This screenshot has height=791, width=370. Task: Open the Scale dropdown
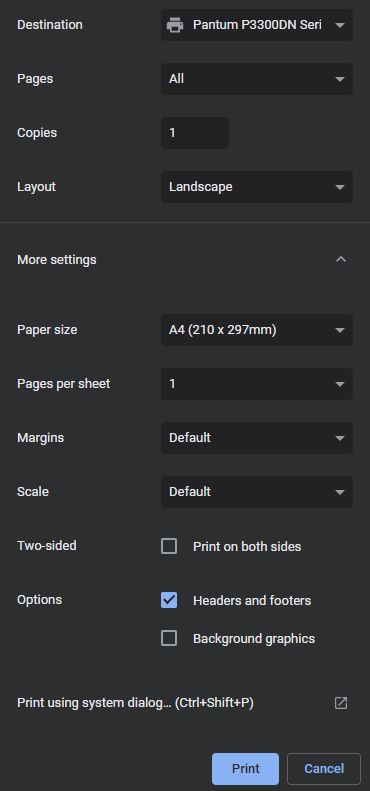coord(257,492)
